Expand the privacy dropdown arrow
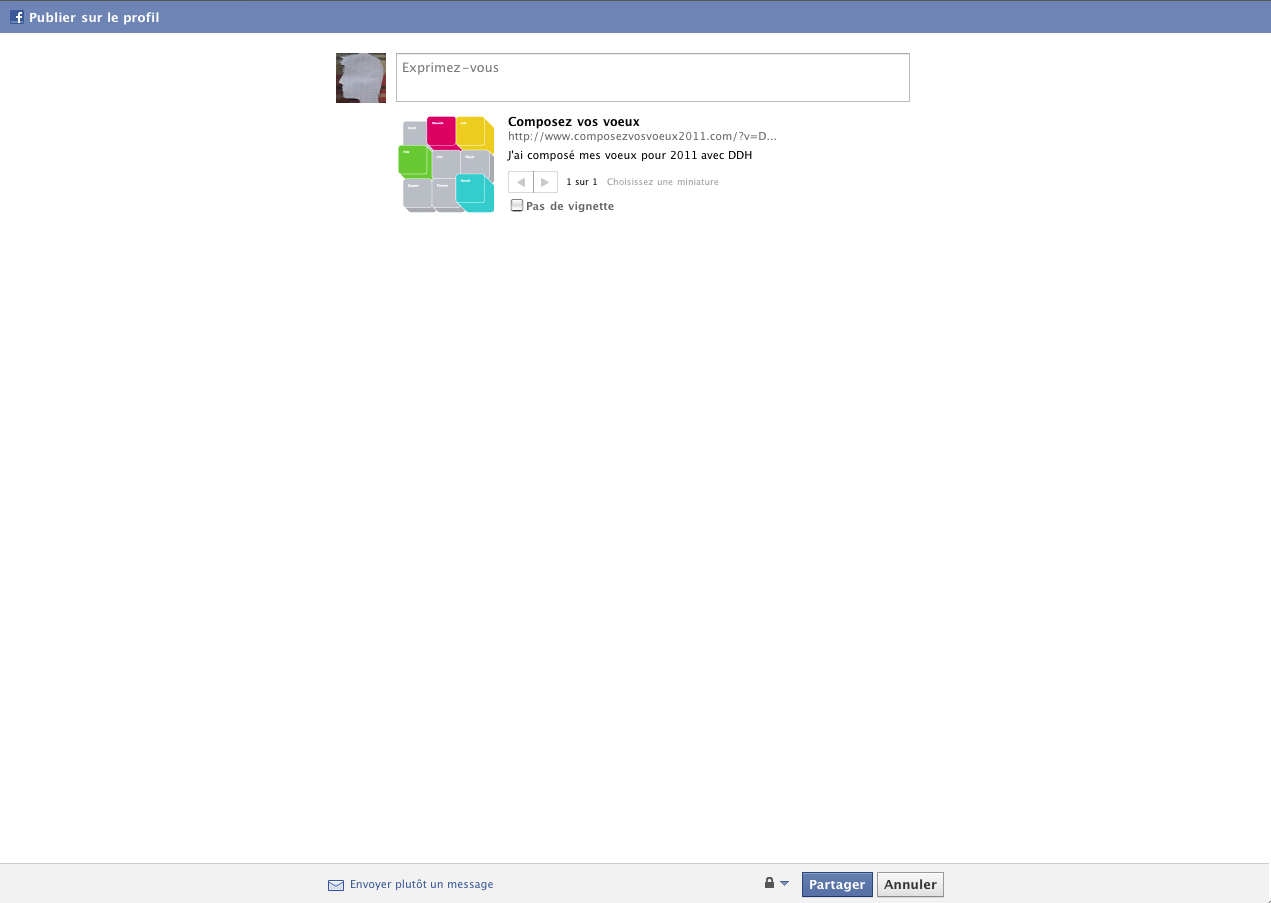Screen dimensions: 1271x903 click(x=784, y=884)
